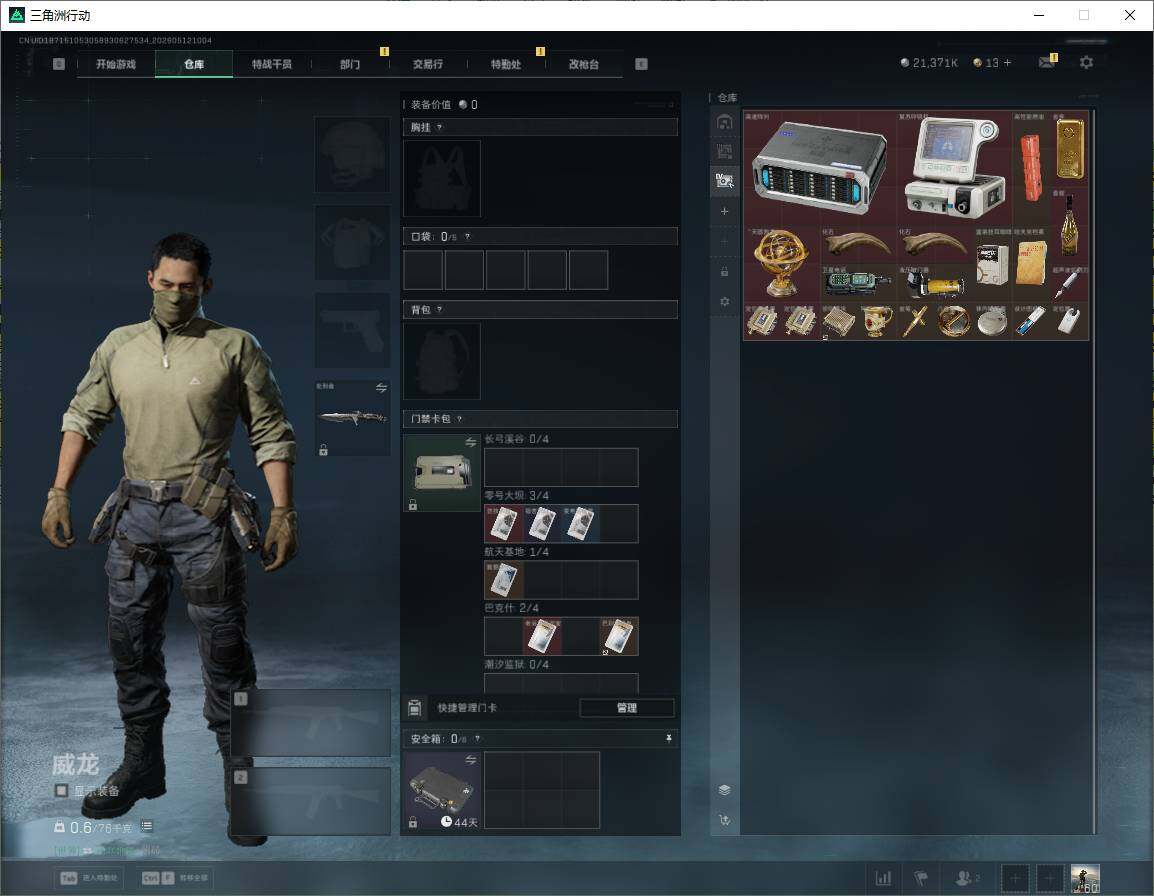
Task: Select second stash tab icon in sidebar
Action: click(724, 152)
